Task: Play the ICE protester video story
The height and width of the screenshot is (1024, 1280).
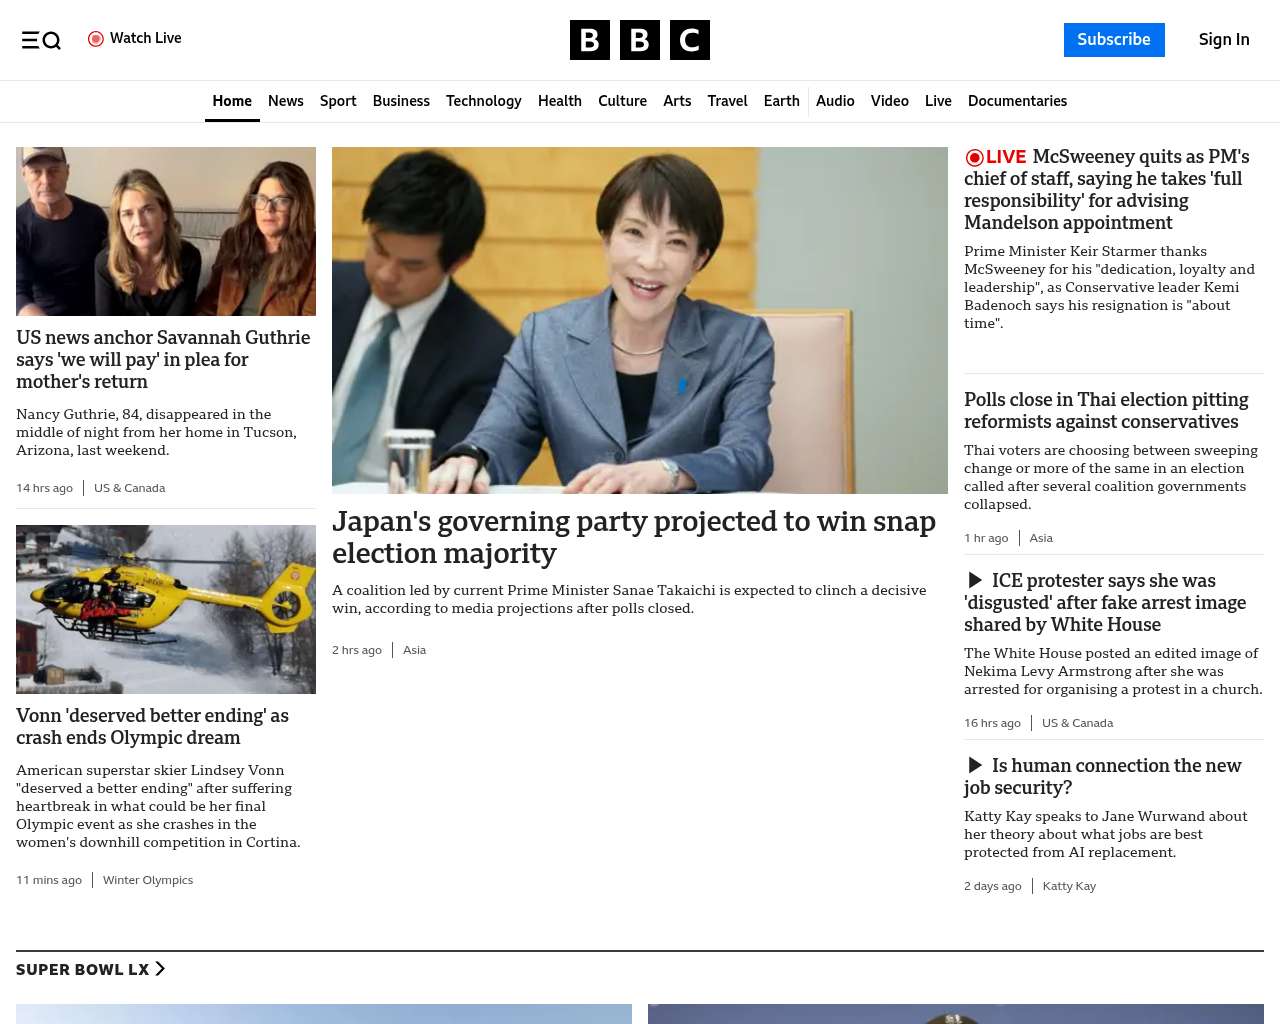Action: click(975, 581)
